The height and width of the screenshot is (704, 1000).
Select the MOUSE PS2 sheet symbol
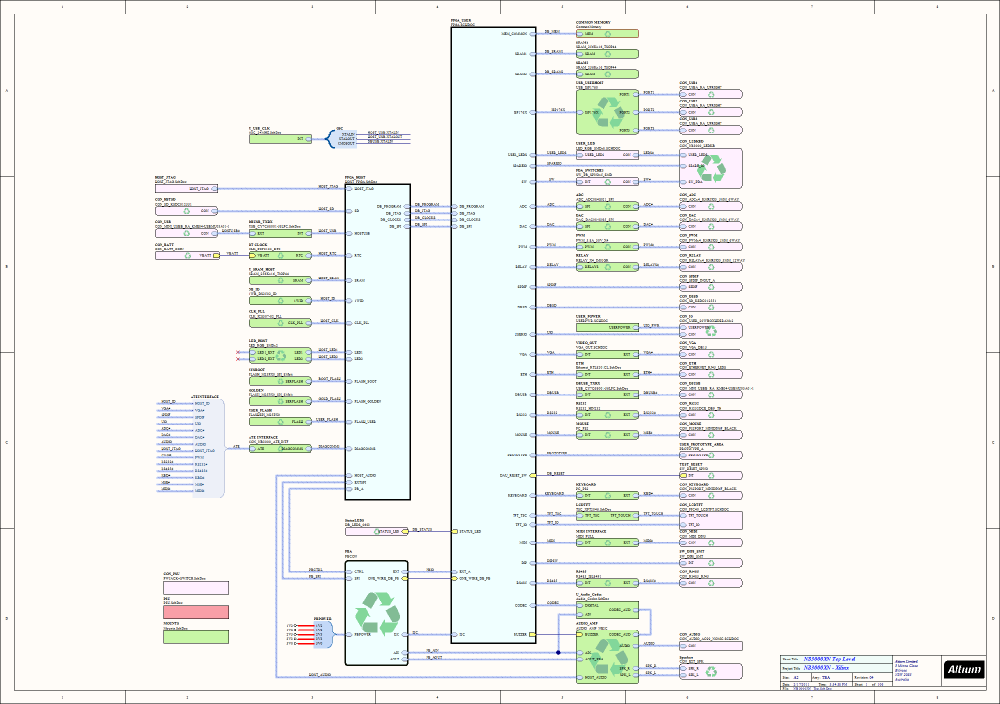point(607,434)
